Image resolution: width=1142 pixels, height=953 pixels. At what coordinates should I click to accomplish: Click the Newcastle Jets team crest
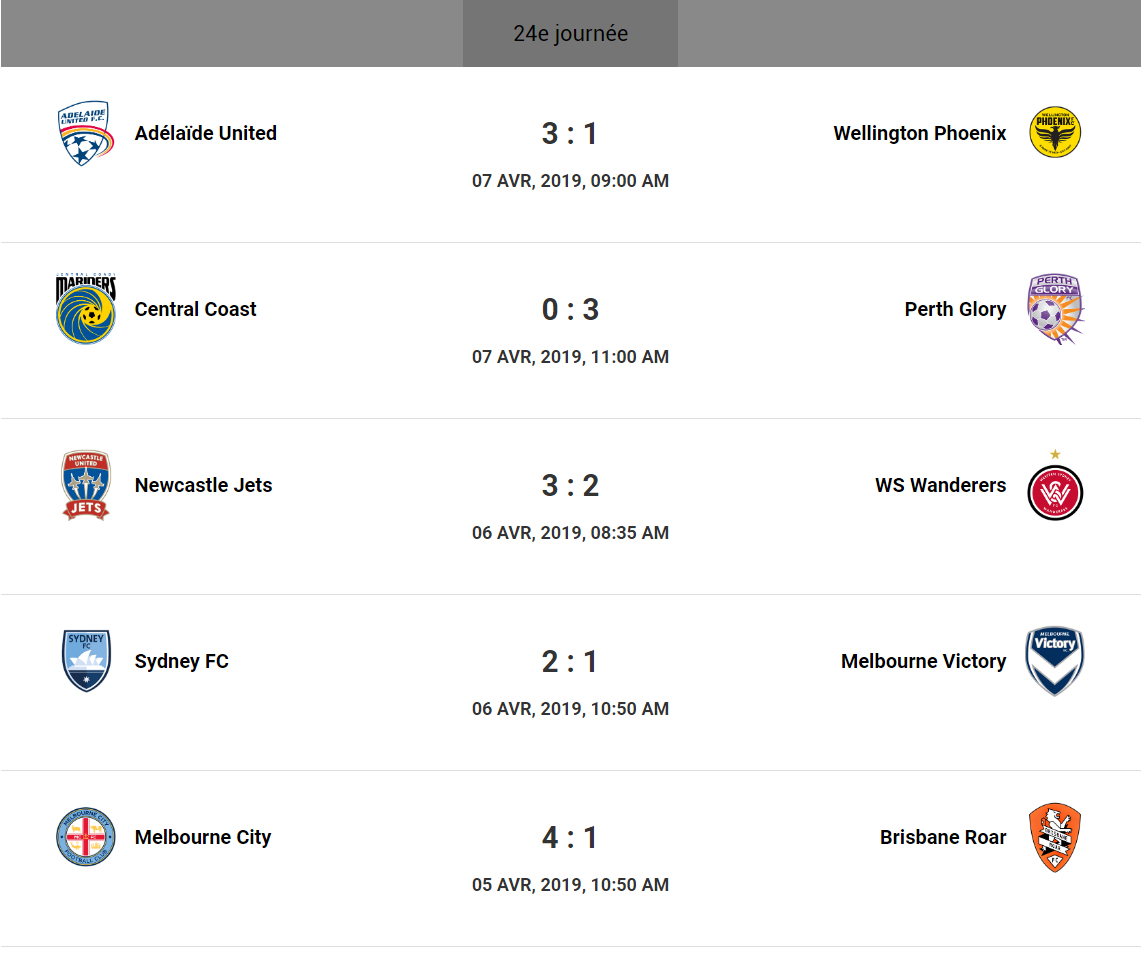coord(85,485)
